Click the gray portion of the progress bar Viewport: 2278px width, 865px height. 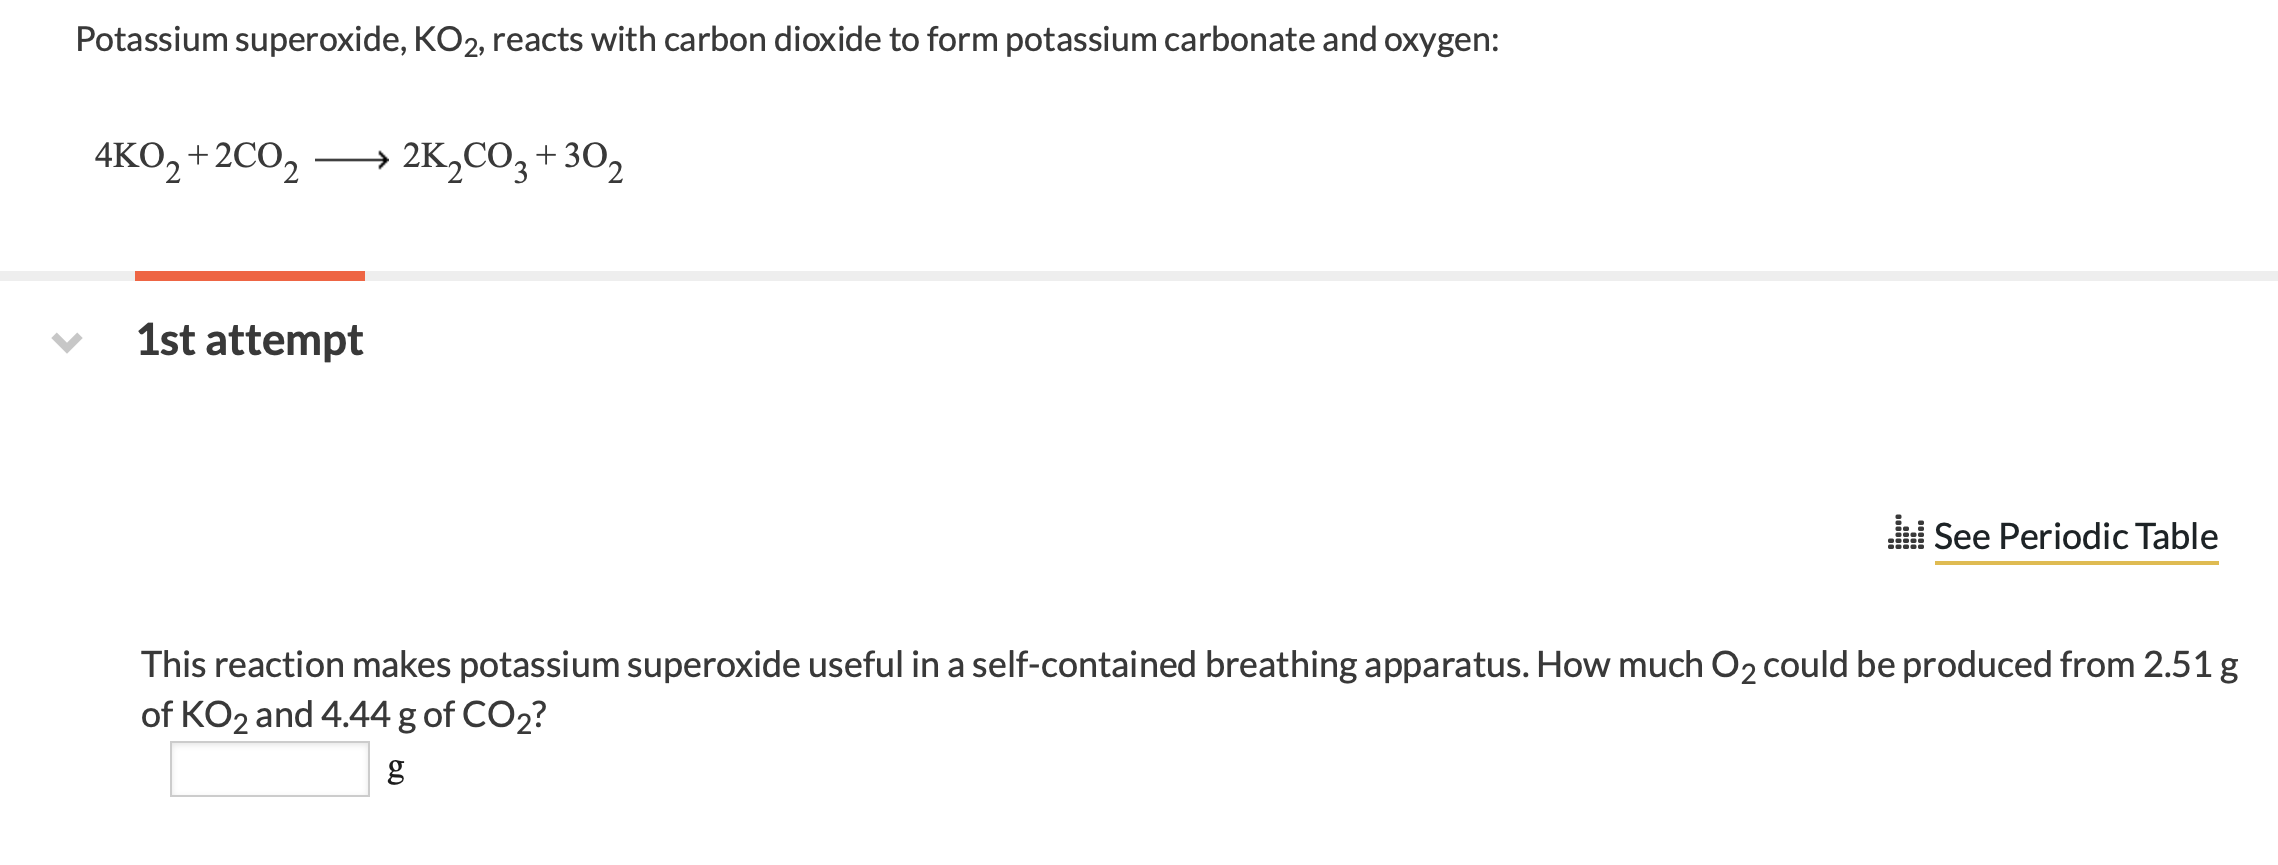point(1200,272)
